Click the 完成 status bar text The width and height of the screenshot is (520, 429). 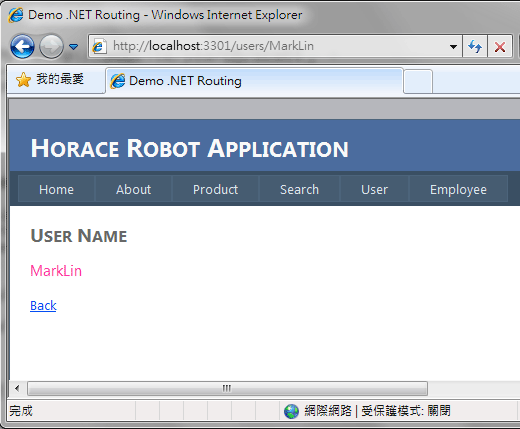click(21, 411)
